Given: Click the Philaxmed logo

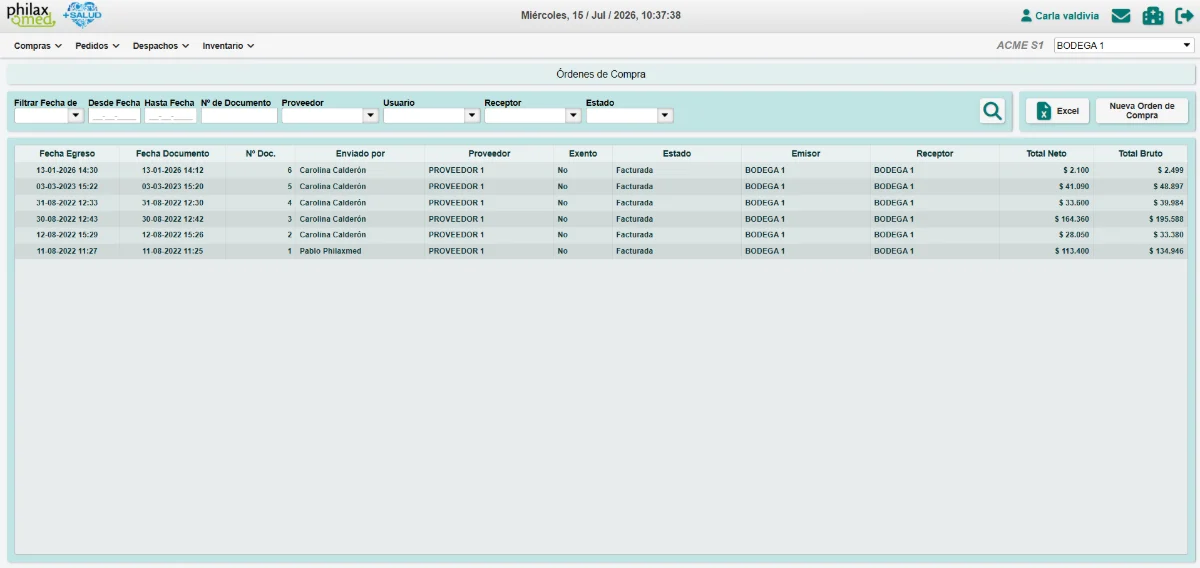Looking at the screenshot, I should click(30, 15).
